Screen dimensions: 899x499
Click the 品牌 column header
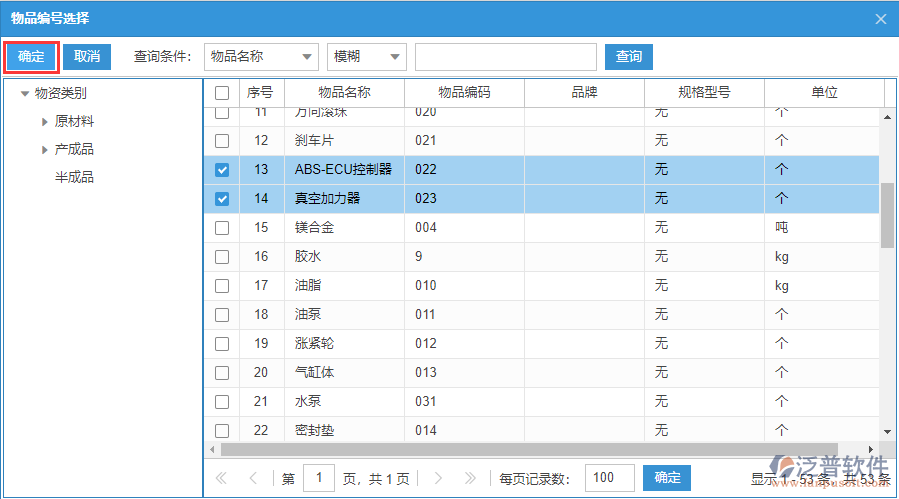pyautogui.click(x=584, y=93)
